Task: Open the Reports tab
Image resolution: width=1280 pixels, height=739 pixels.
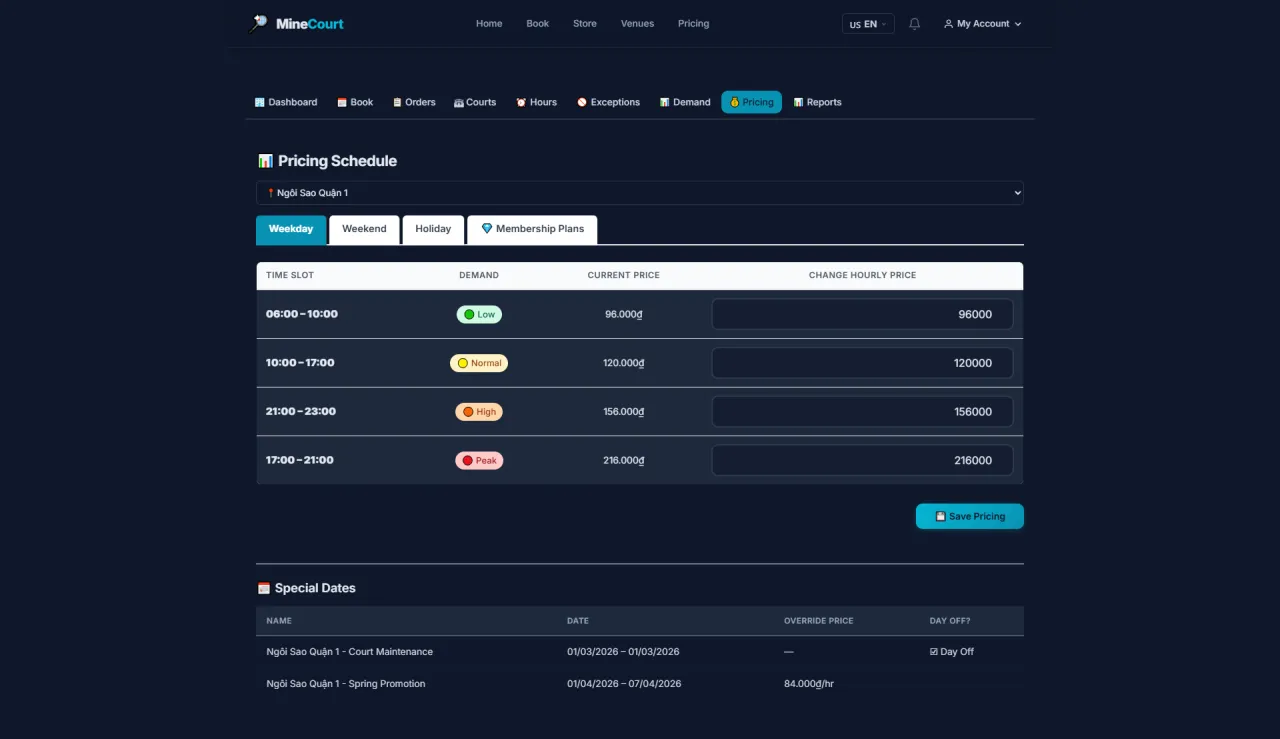Action: coord(818,102)
